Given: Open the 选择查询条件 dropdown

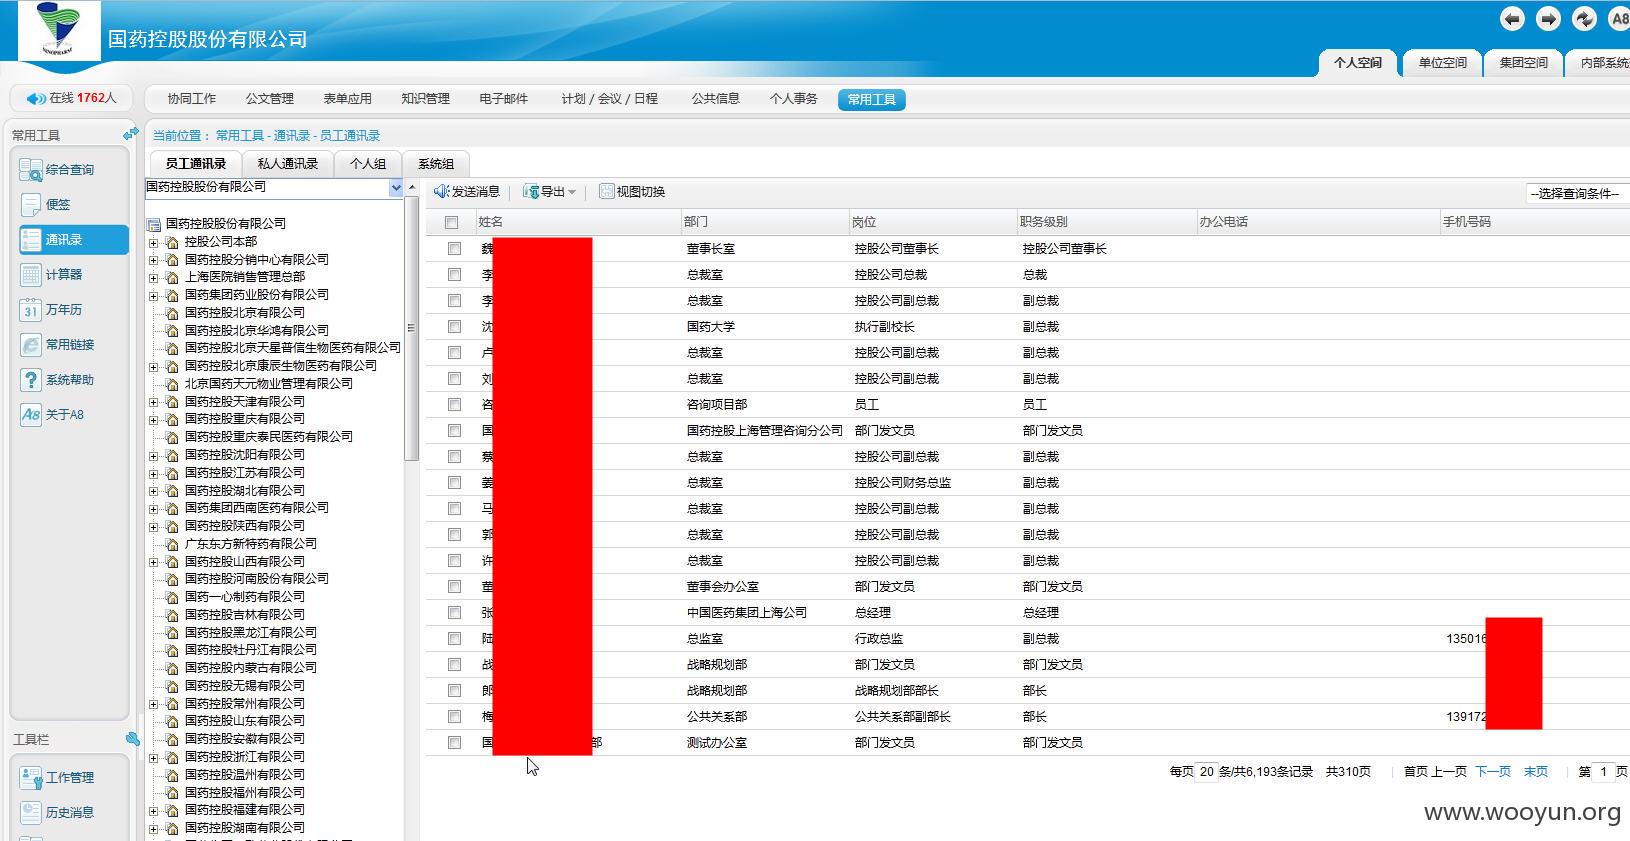Looking at the screenshot, I should coord(1578,194).
